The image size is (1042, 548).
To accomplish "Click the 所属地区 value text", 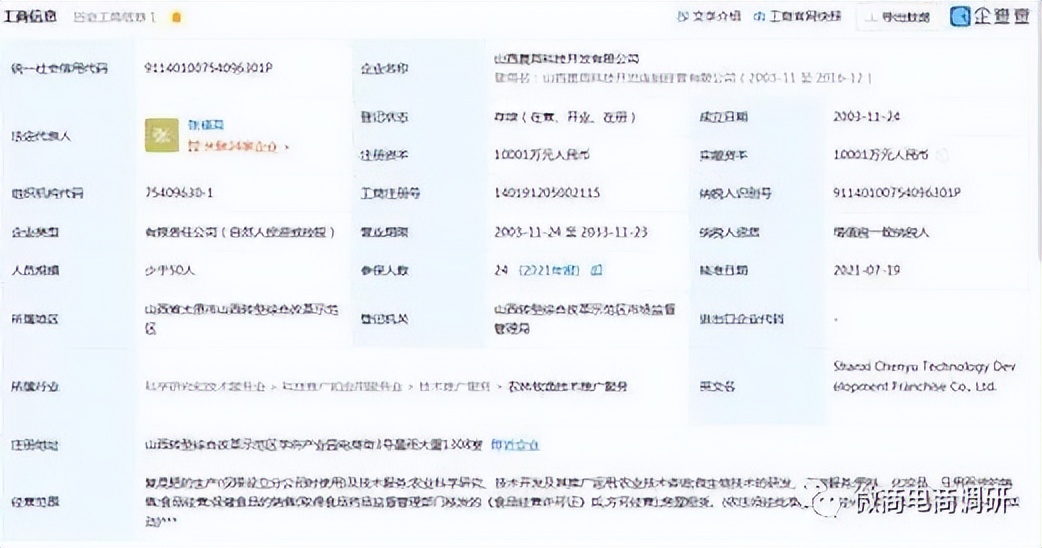I will 242,319.
